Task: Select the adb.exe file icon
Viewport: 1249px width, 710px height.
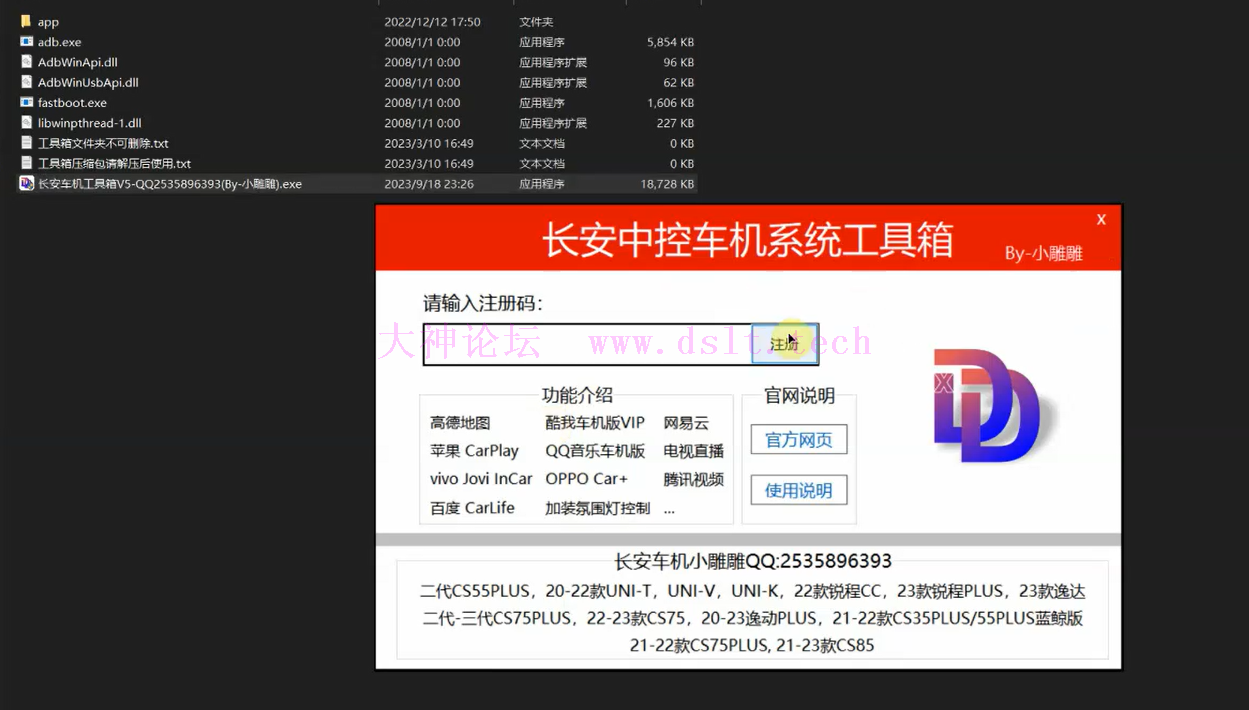Action: [x=26, y=42]
